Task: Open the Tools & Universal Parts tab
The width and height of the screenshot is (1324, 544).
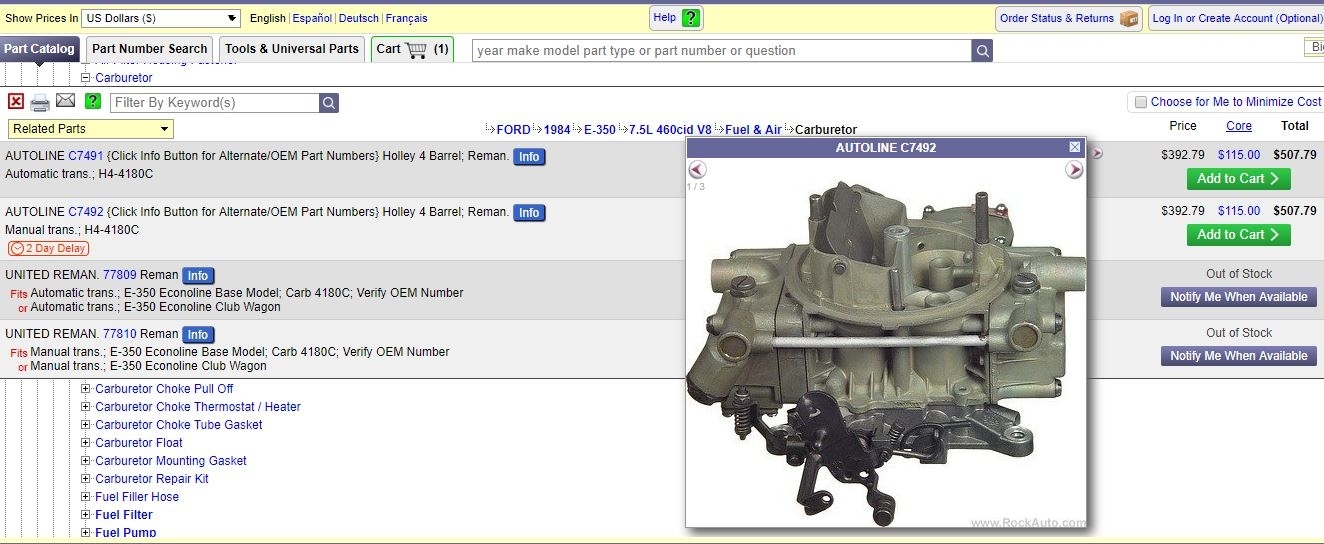Action: coord(291,49)
